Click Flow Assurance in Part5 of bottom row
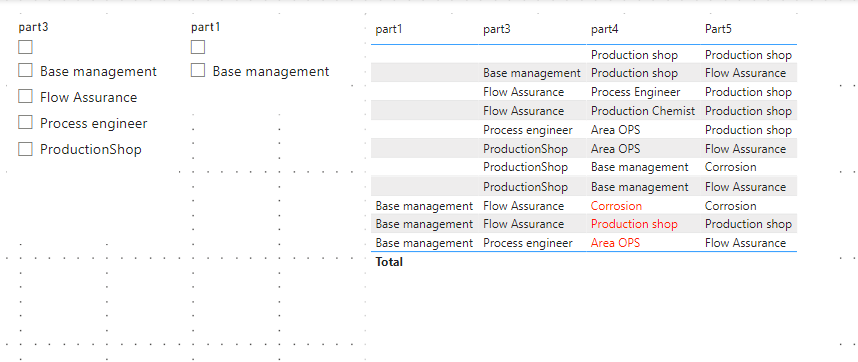858x362 pixels. [x=745, y=243]
